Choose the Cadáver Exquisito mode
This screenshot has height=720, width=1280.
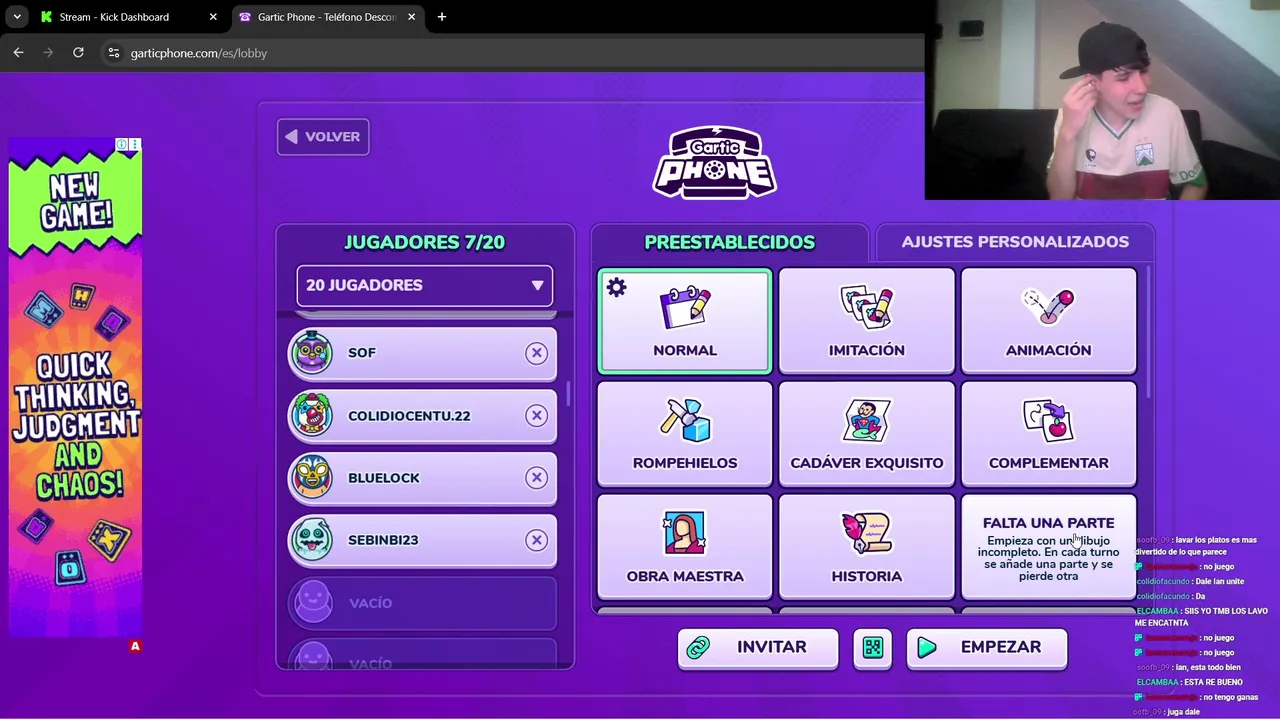click(867, 434)
